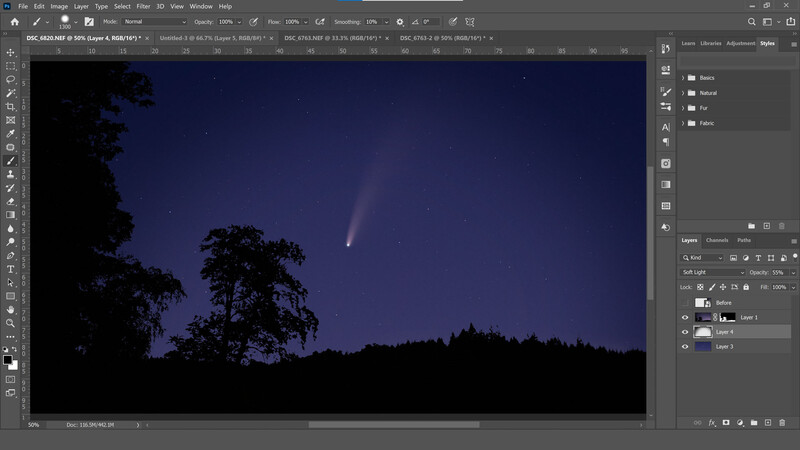Image resolution: width=800 pixels, height=450 pixels.
Task: Open the brush Opacity dropdown arrow
Action: 239,22
